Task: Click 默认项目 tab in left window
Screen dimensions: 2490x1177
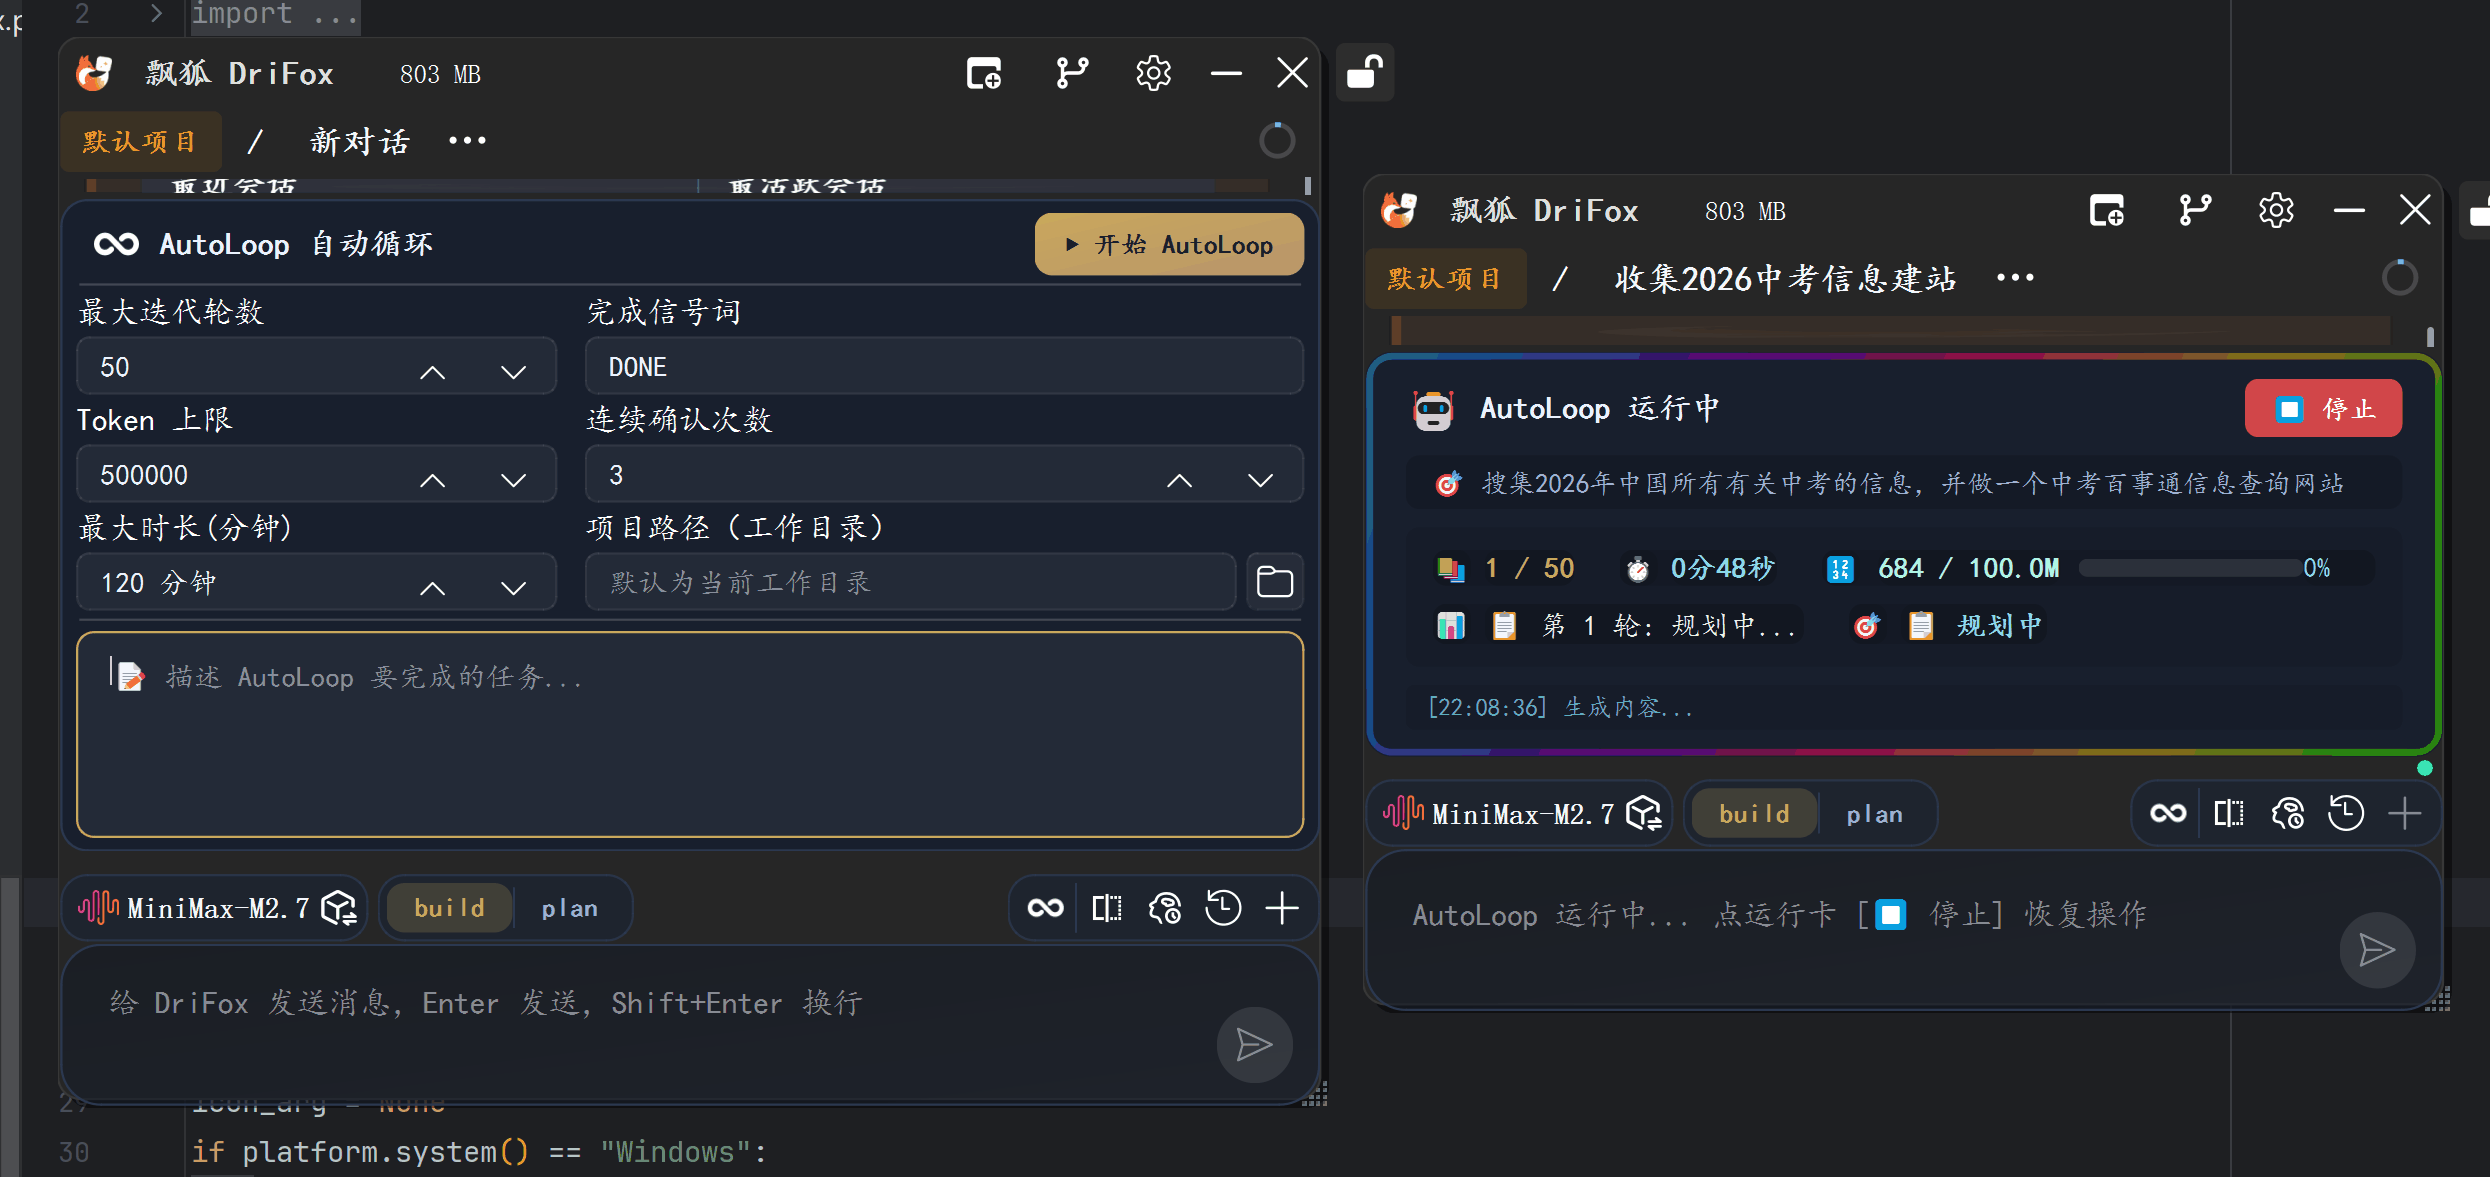Action: [x=140, y=141]
